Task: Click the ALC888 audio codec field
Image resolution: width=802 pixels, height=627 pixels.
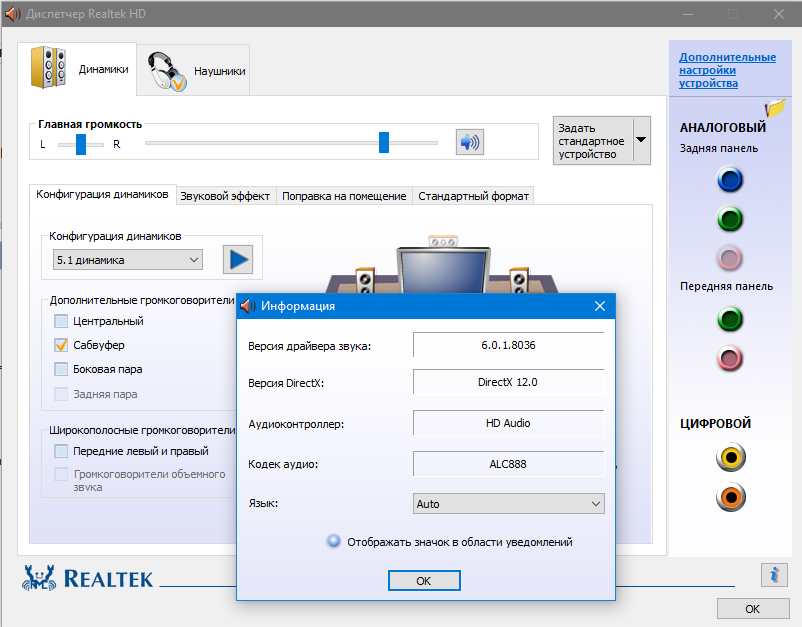Action: click(x=508, y=464)
